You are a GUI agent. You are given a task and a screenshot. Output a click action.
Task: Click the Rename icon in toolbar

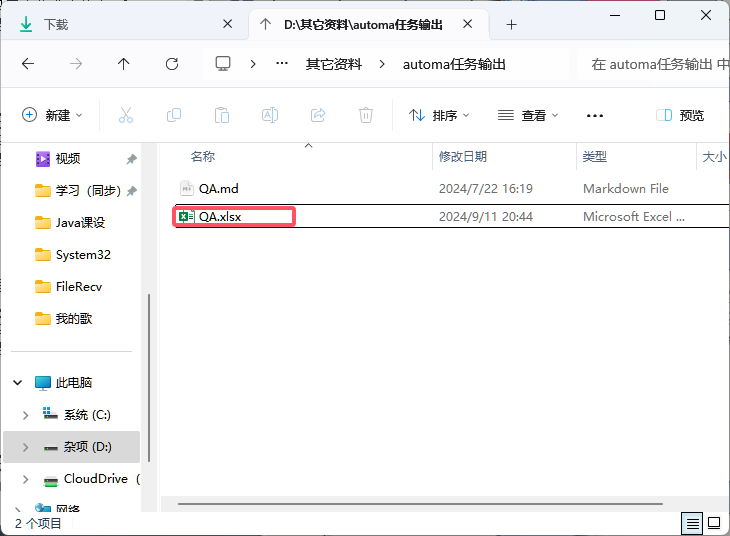270,115
